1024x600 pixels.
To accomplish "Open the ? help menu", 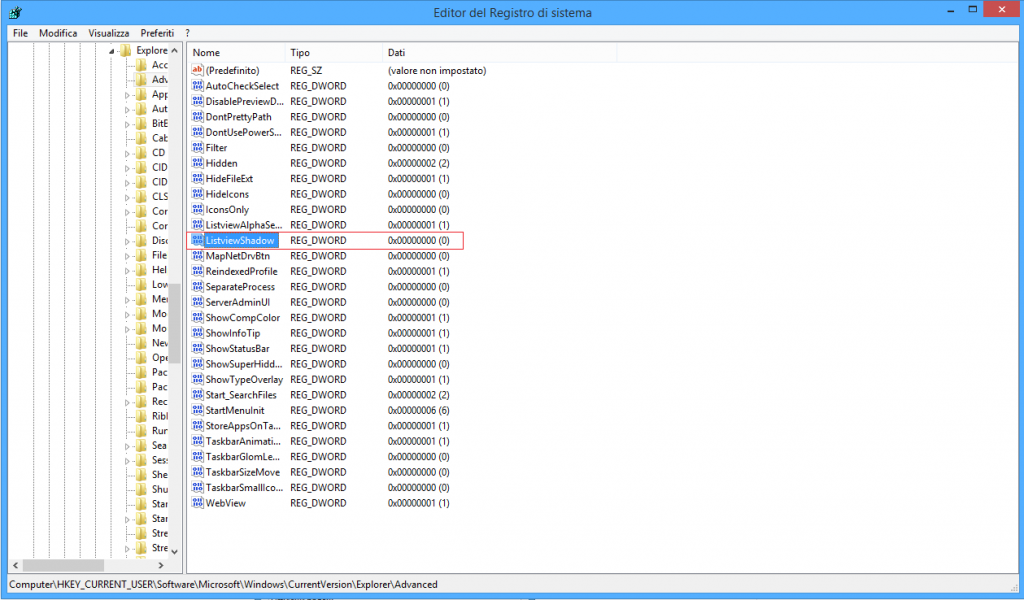I will [187, 33].
